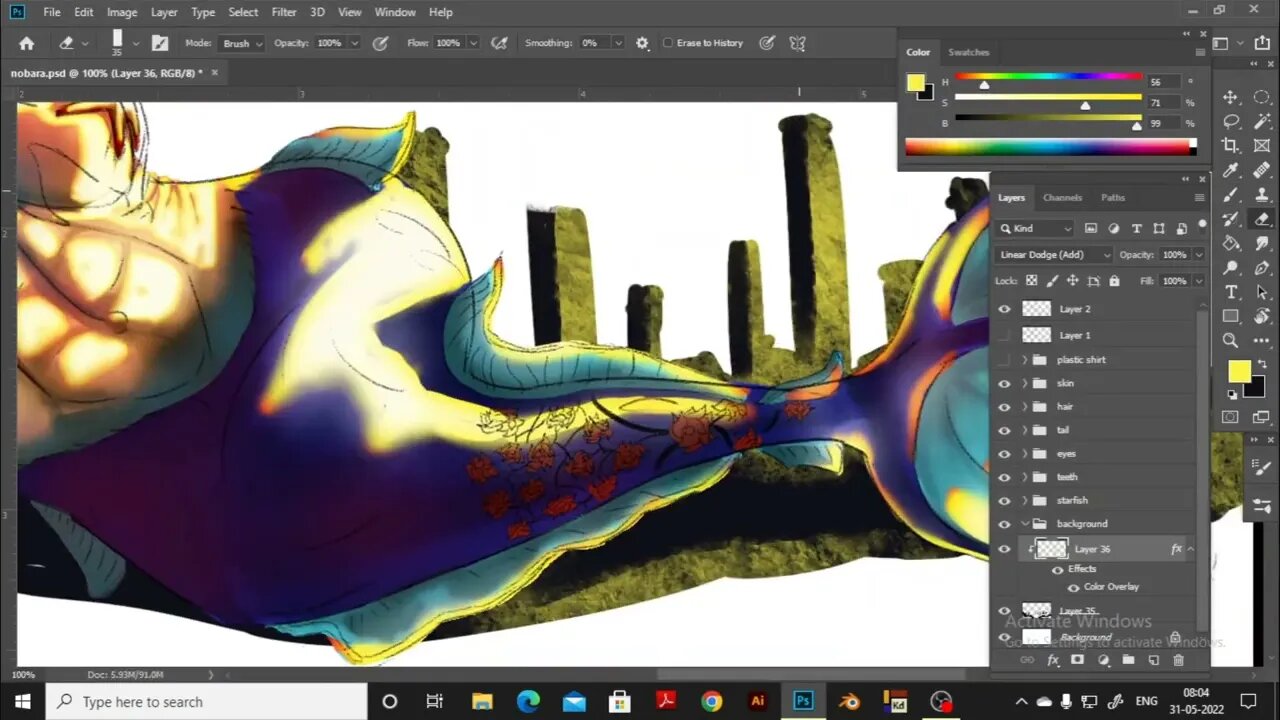Toggle Color Overlay effect visibility
Viewport: 1280px width, 720px height.
pyautogui.click(x=1074, y=587)
